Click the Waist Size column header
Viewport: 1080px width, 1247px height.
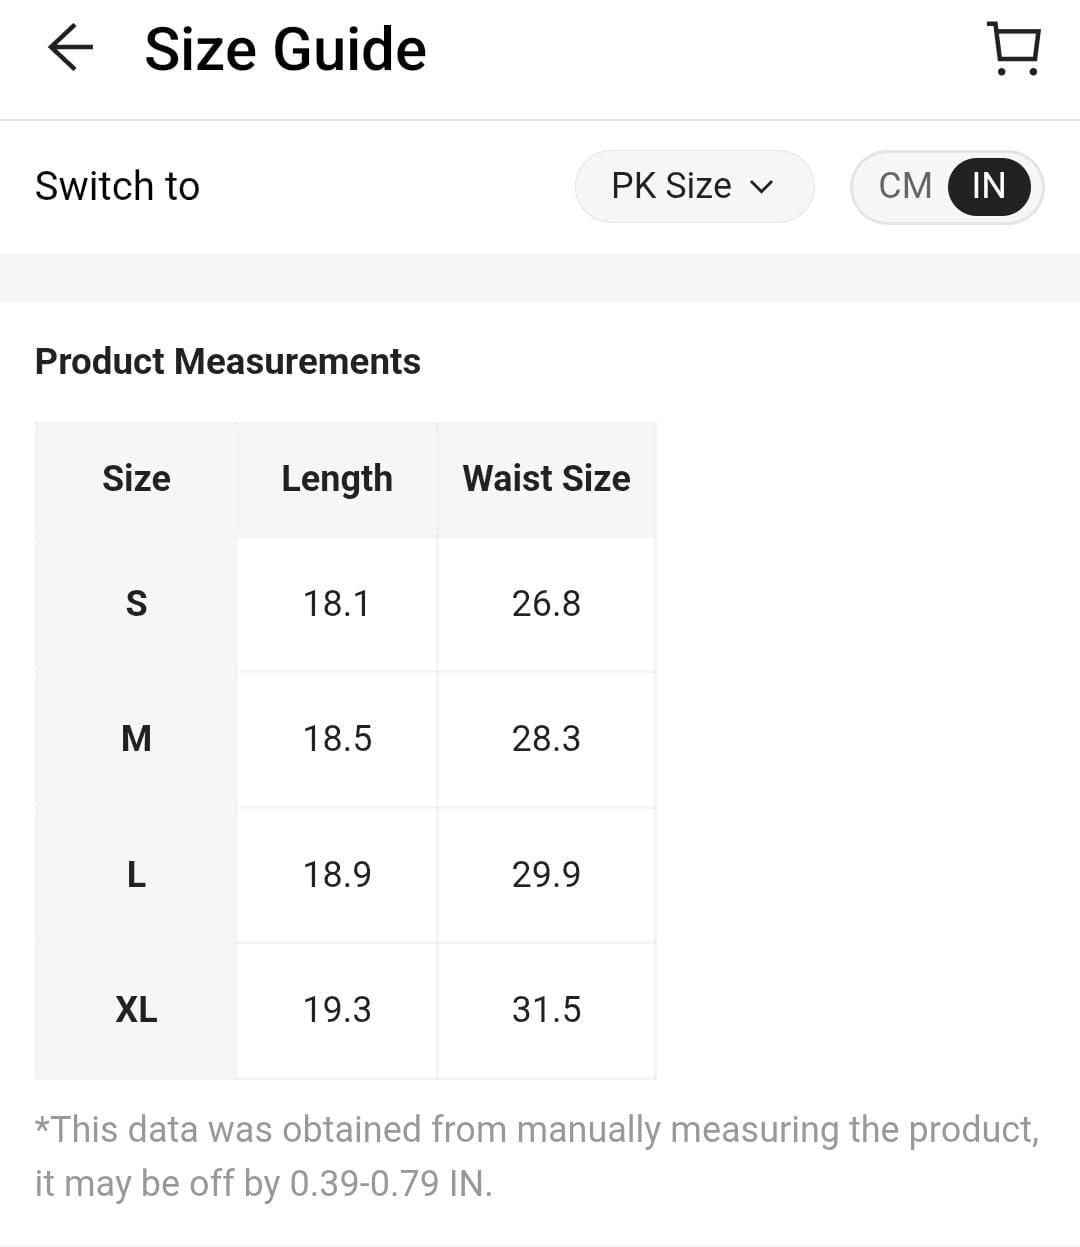[x=546, y=479]
